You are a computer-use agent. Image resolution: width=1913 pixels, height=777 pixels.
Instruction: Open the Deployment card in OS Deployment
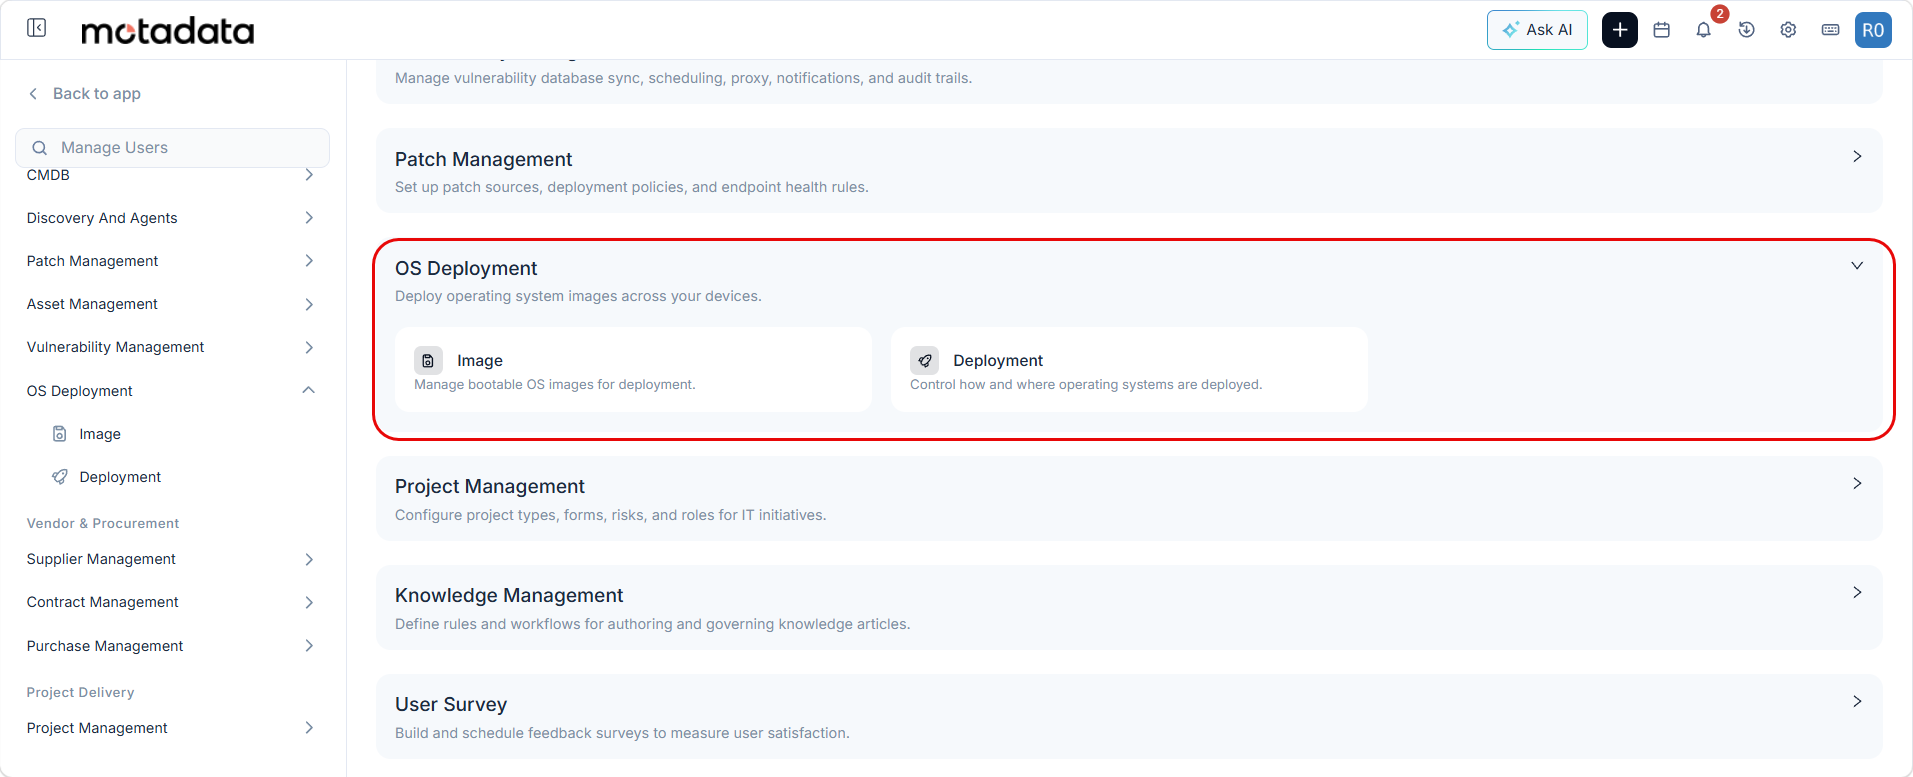coord(1129,369)
